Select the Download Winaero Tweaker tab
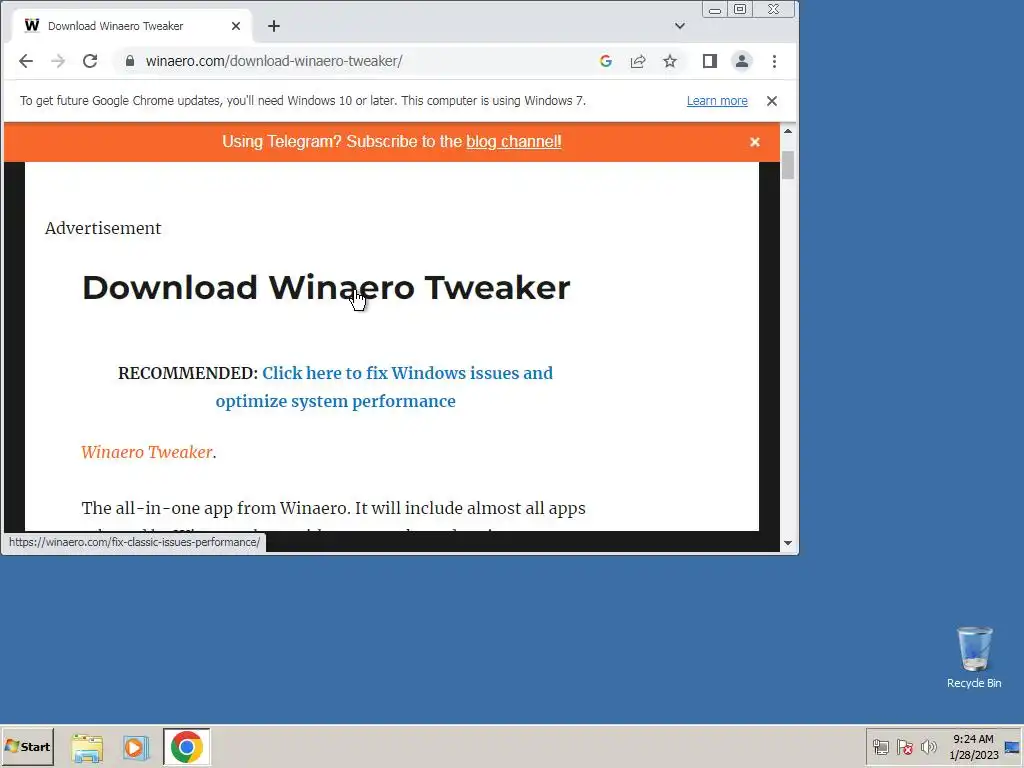Viewport: 1024px width, 768px height. pos(131,26)
